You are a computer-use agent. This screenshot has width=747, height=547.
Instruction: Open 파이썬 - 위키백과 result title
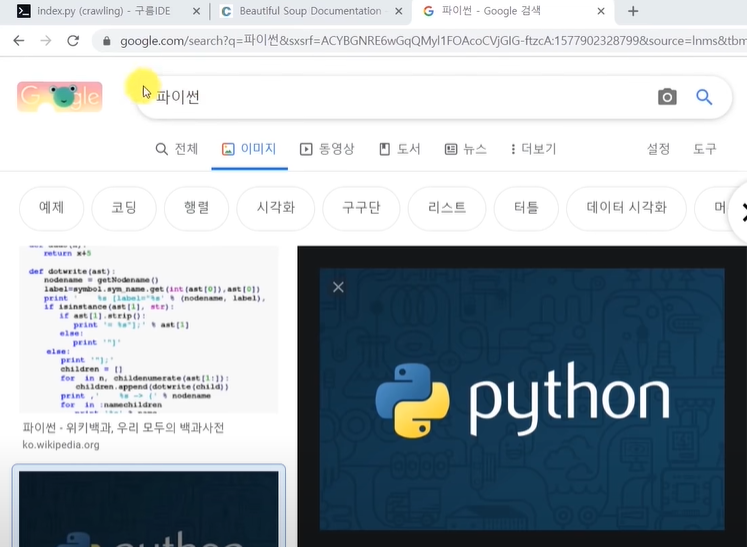[123, 428]
